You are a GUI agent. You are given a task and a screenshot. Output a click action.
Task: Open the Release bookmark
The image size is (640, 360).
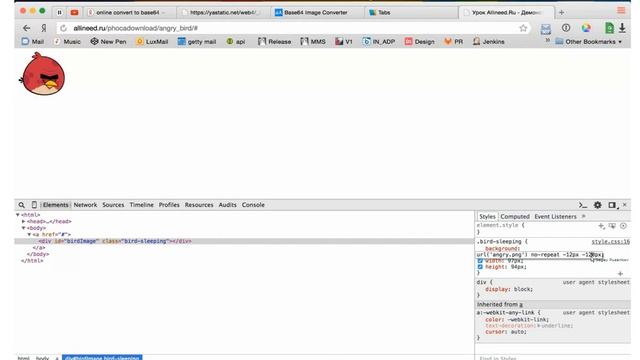pos(274,42)
